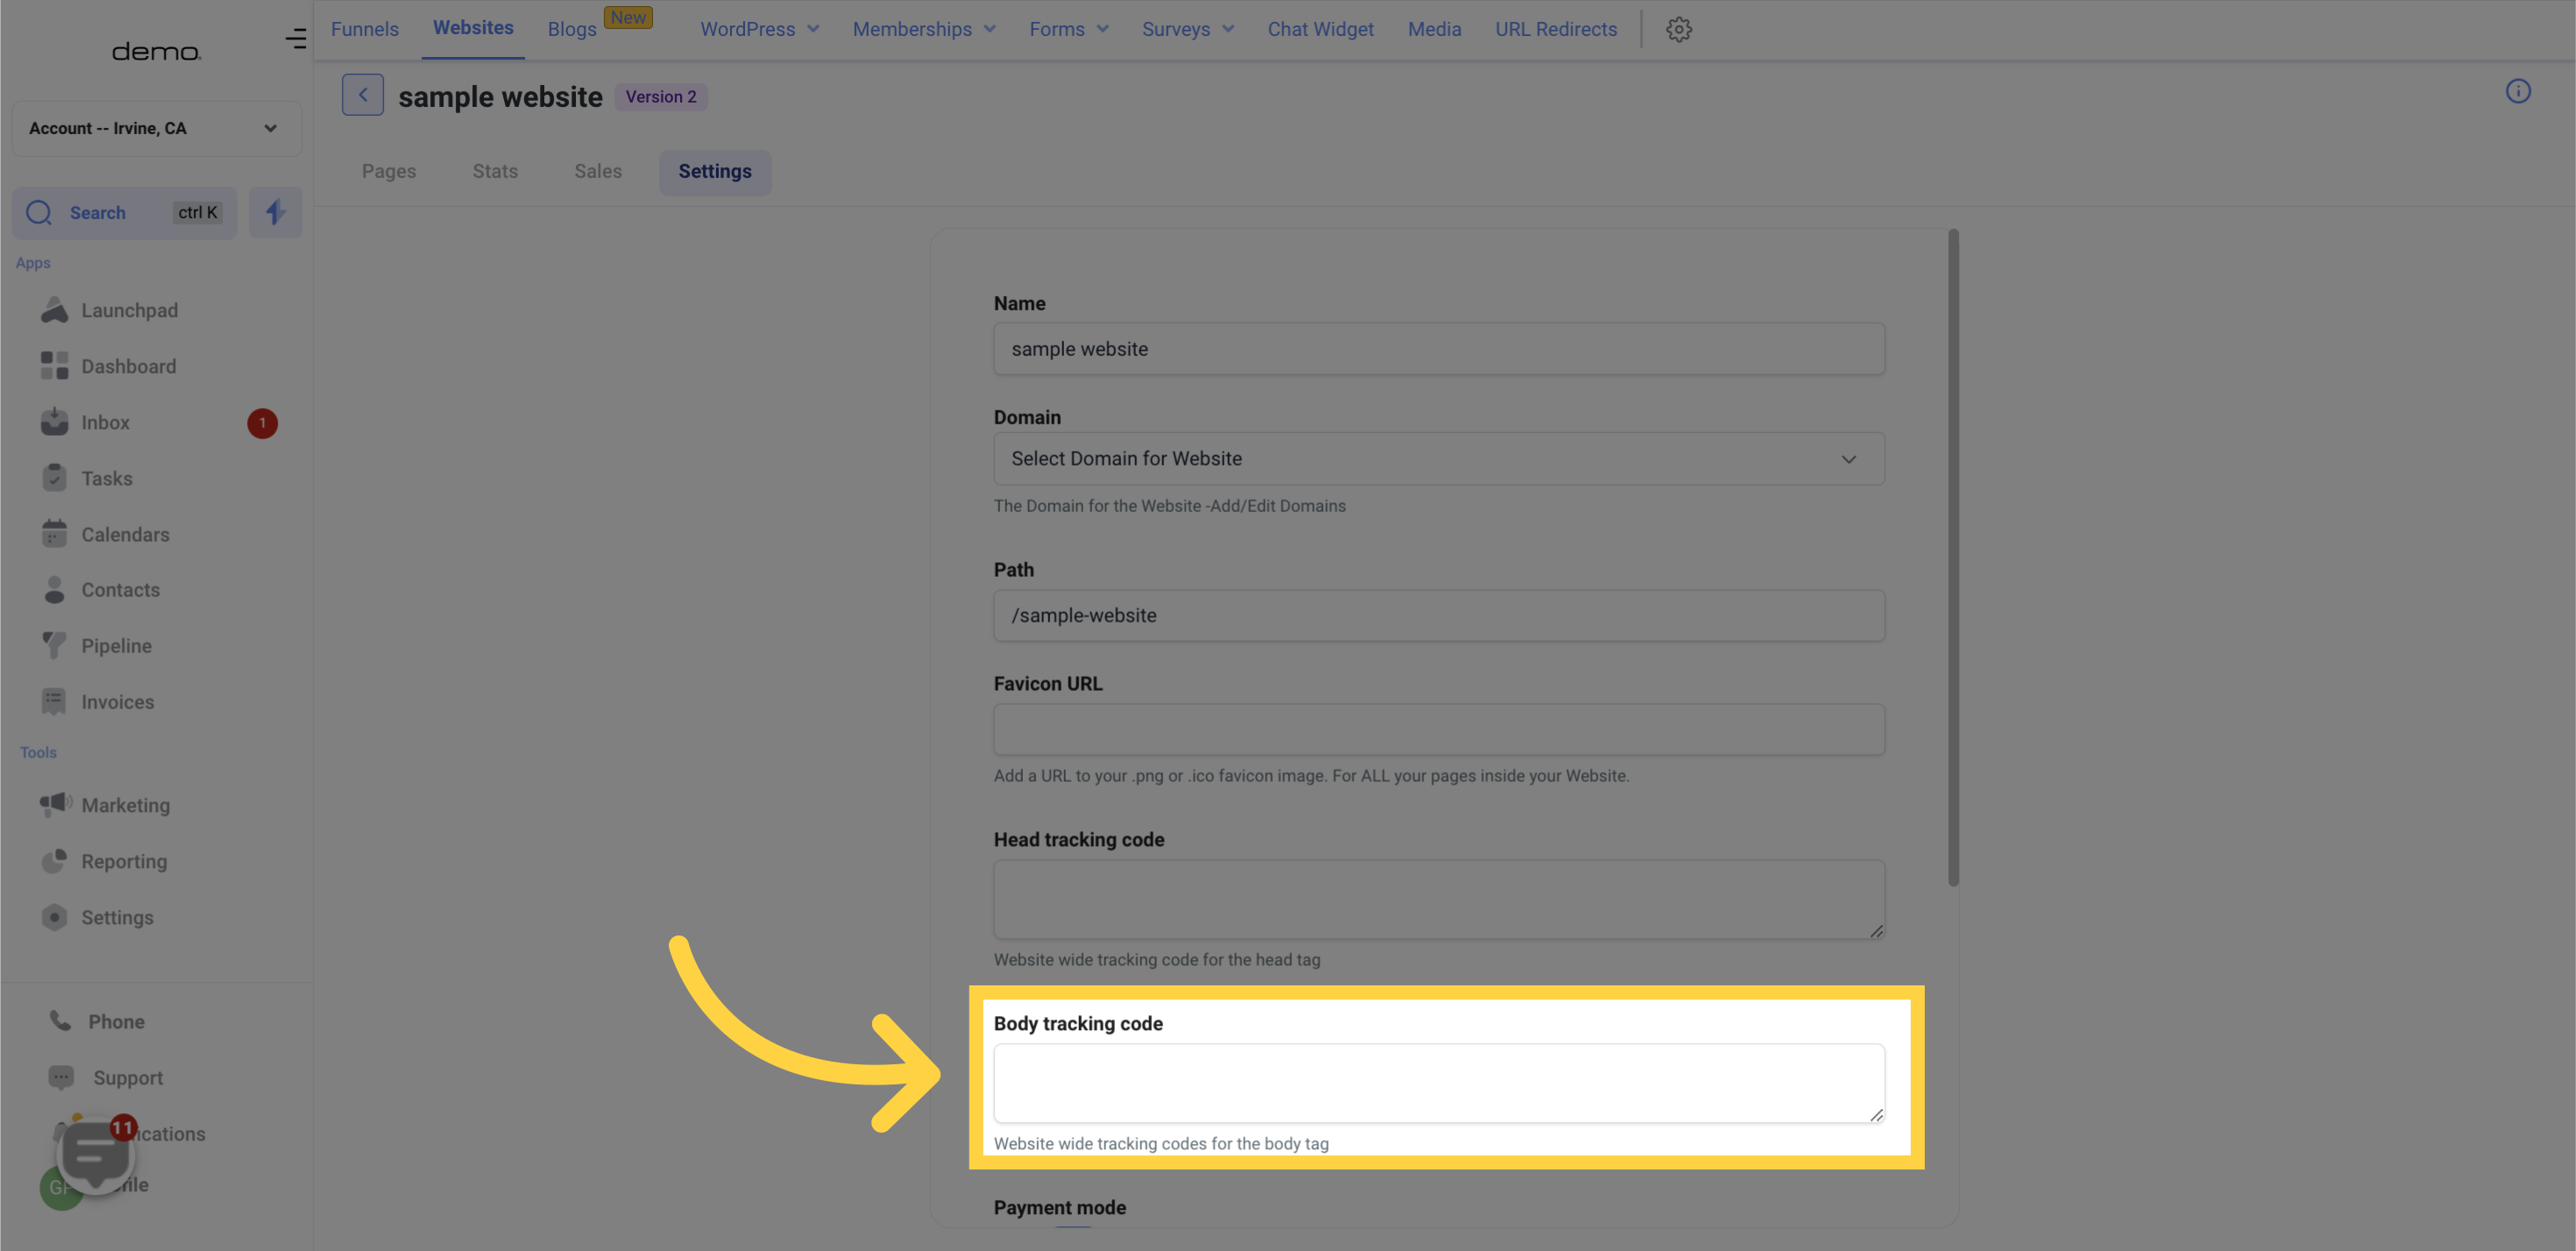Expand the Memberships dropdown menu
2576x1251 pixels.
[923, 28]
